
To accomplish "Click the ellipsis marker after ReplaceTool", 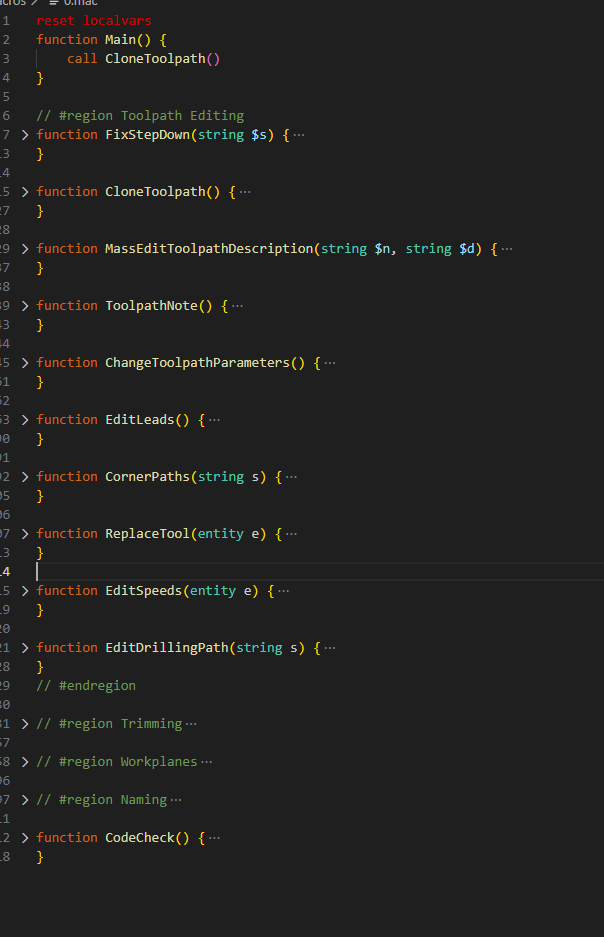I will 291,534.
